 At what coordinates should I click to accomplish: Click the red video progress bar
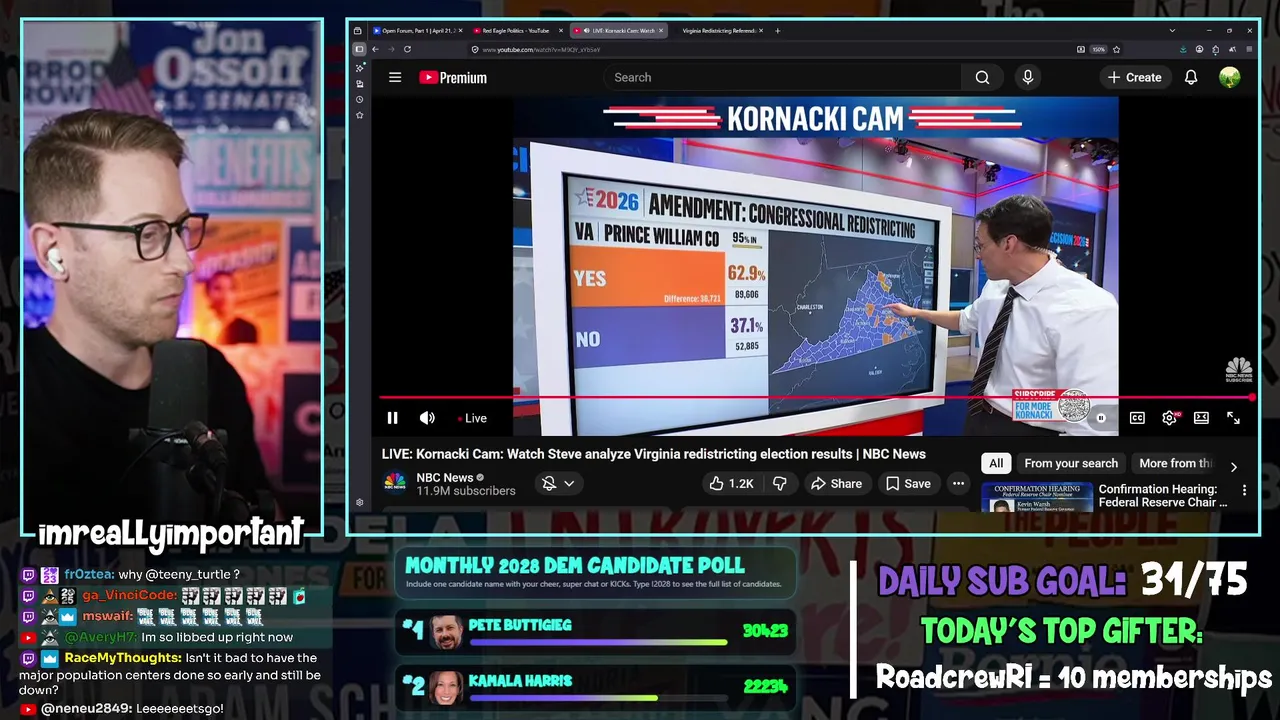pyautogui.click(x=815, y=397)
